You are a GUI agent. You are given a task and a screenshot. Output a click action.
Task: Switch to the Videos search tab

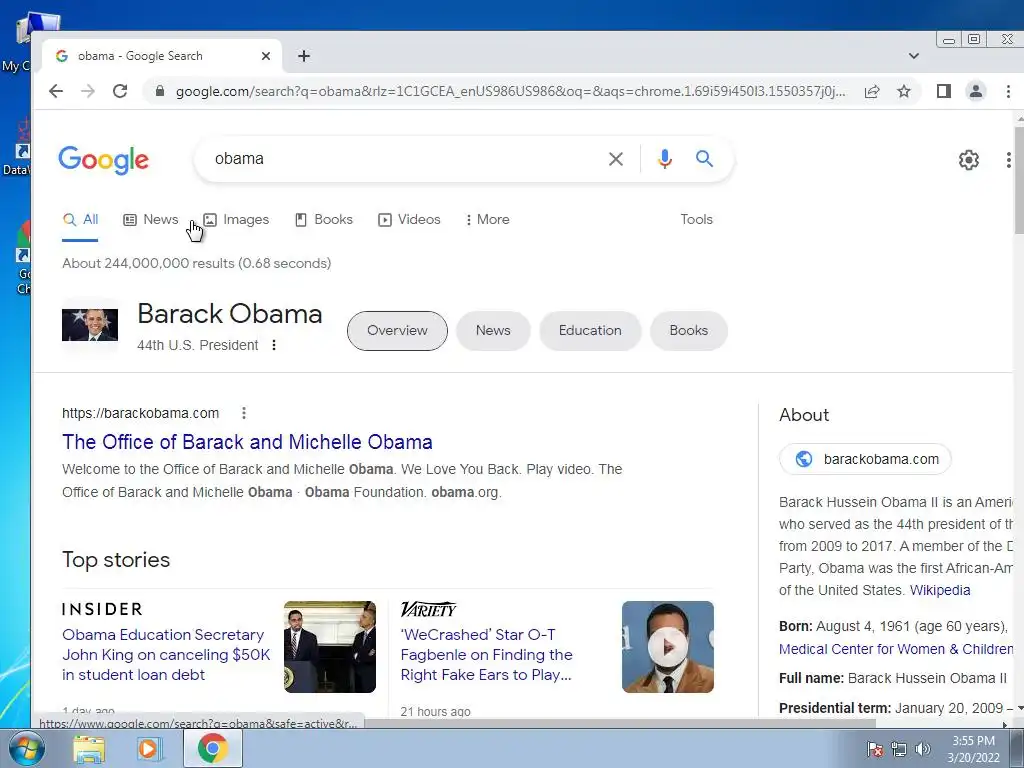pos(409,220)
